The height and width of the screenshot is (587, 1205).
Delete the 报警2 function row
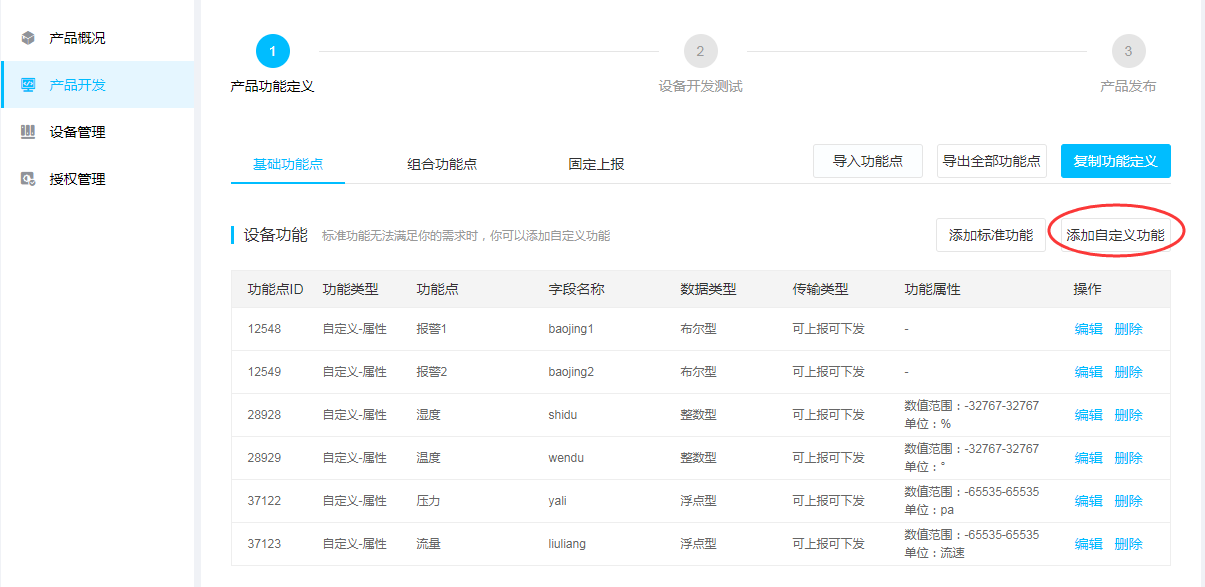pos(1128,372)
